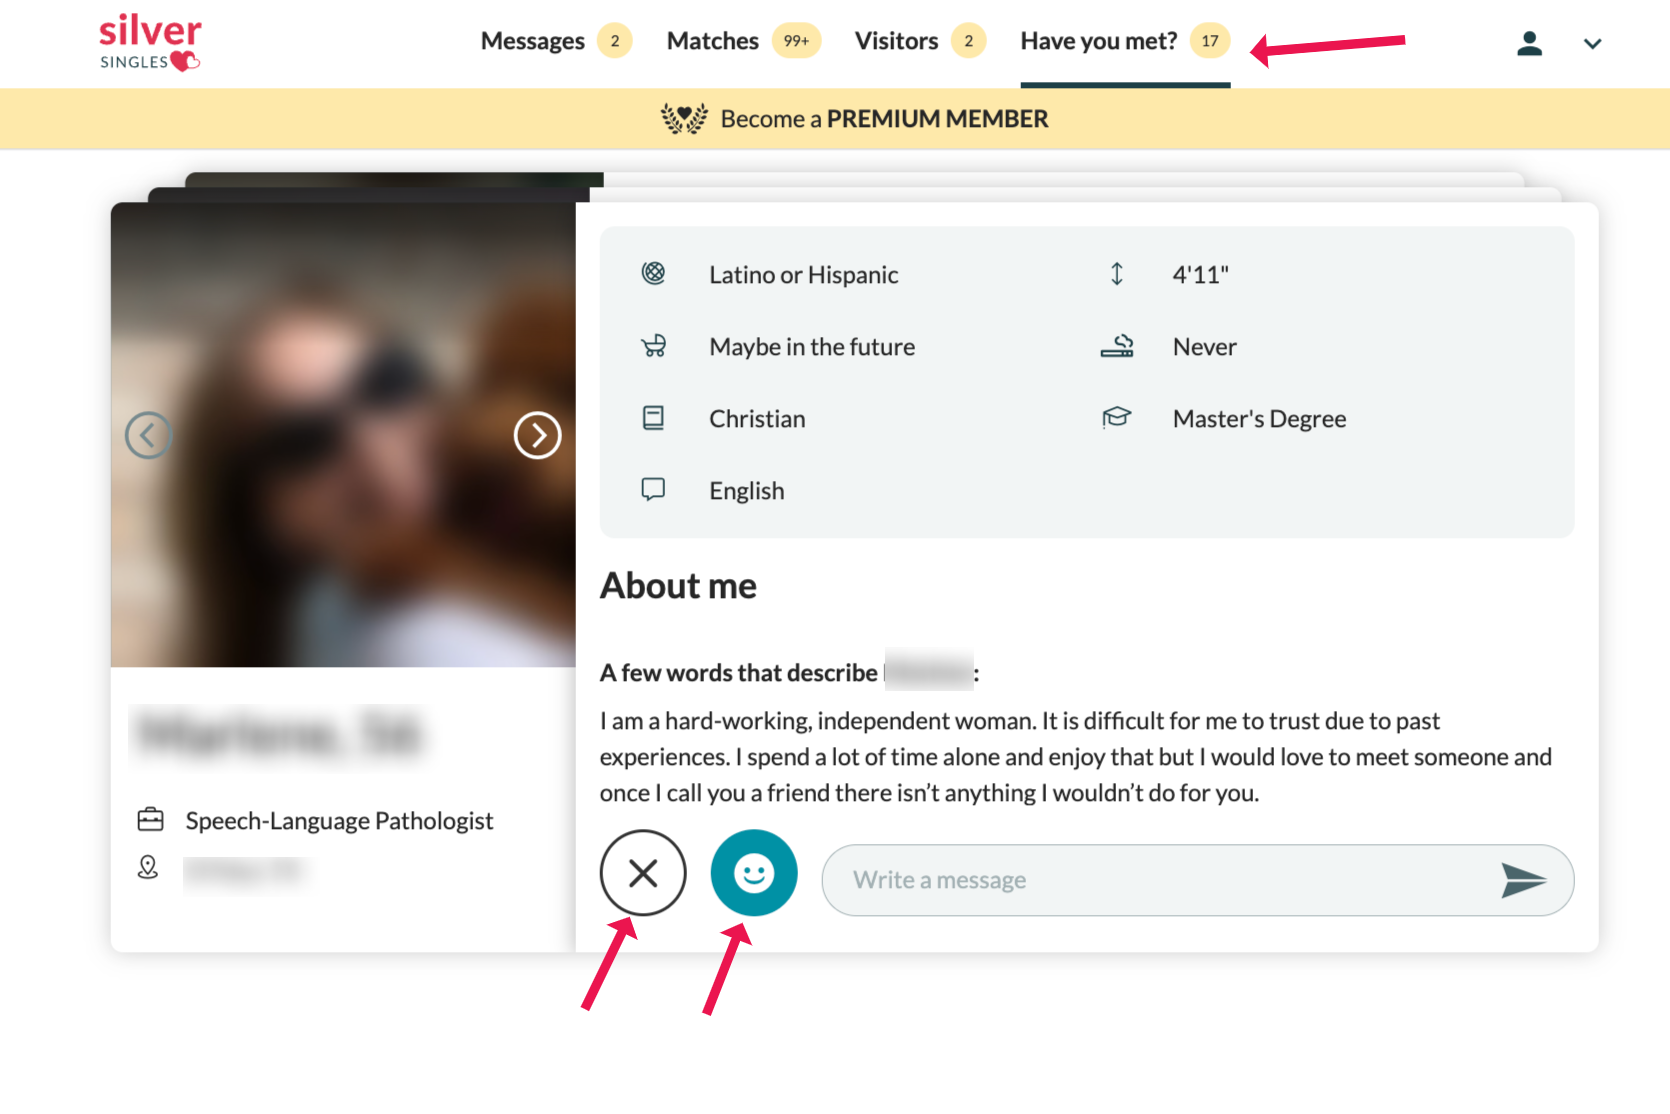
Task: Click the smoking habit icon
Action: (1116, 346)
